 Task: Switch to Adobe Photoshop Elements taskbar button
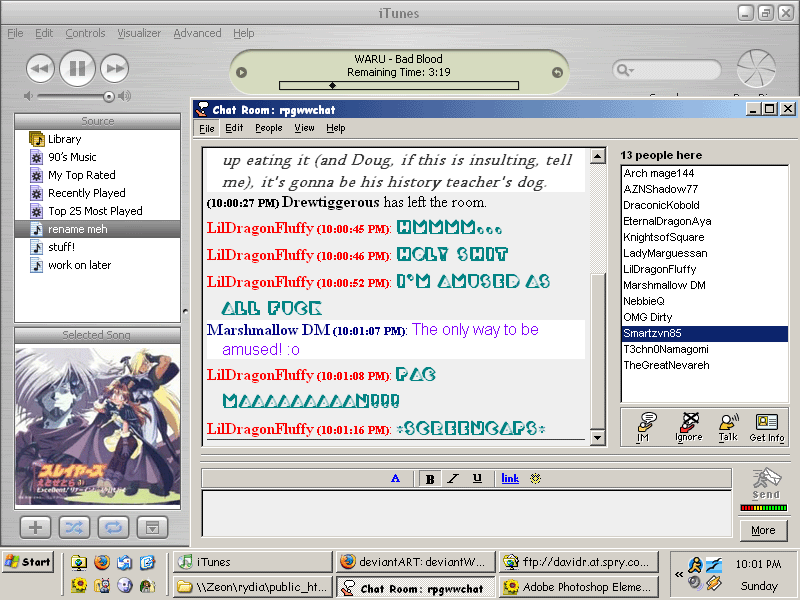[579, 587]
